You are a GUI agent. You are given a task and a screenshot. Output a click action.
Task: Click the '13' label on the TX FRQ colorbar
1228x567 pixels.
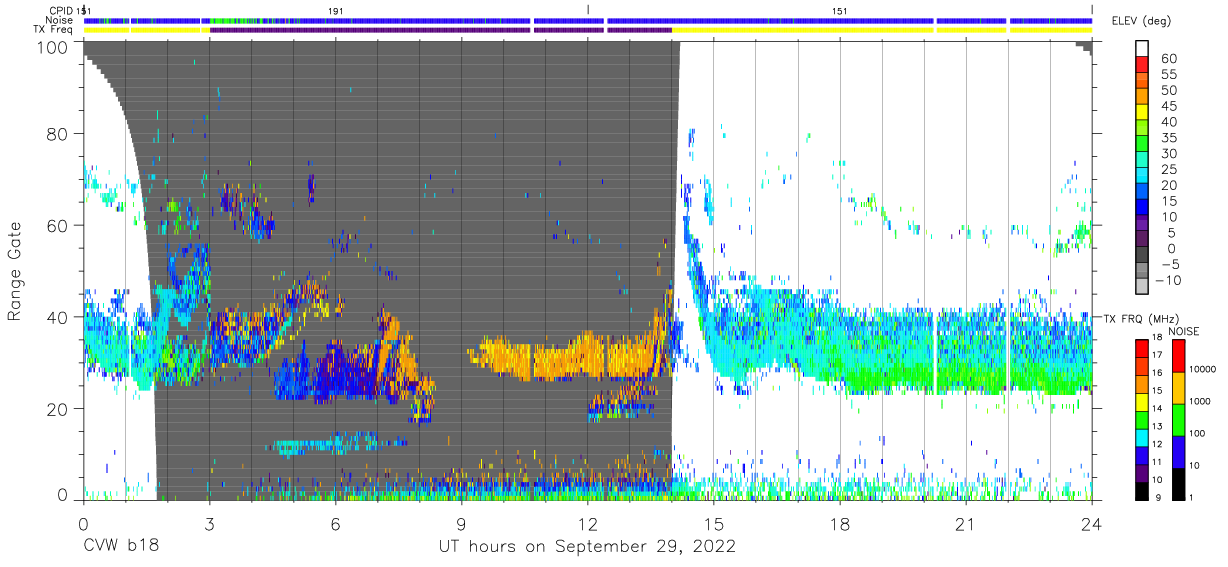tap(1157, 427)
